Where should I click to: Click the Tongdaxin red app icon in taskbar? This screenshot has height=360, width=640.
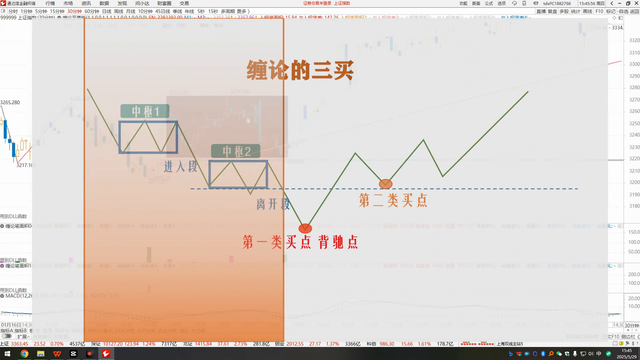point(106,353)
